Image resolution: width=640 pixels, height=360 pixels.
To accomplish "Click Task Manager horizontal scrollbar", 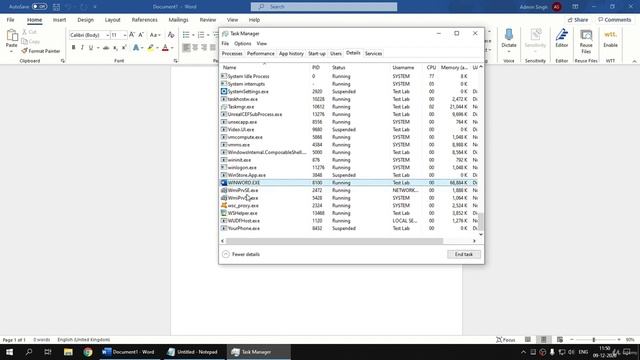I will (x=334, y=241).
